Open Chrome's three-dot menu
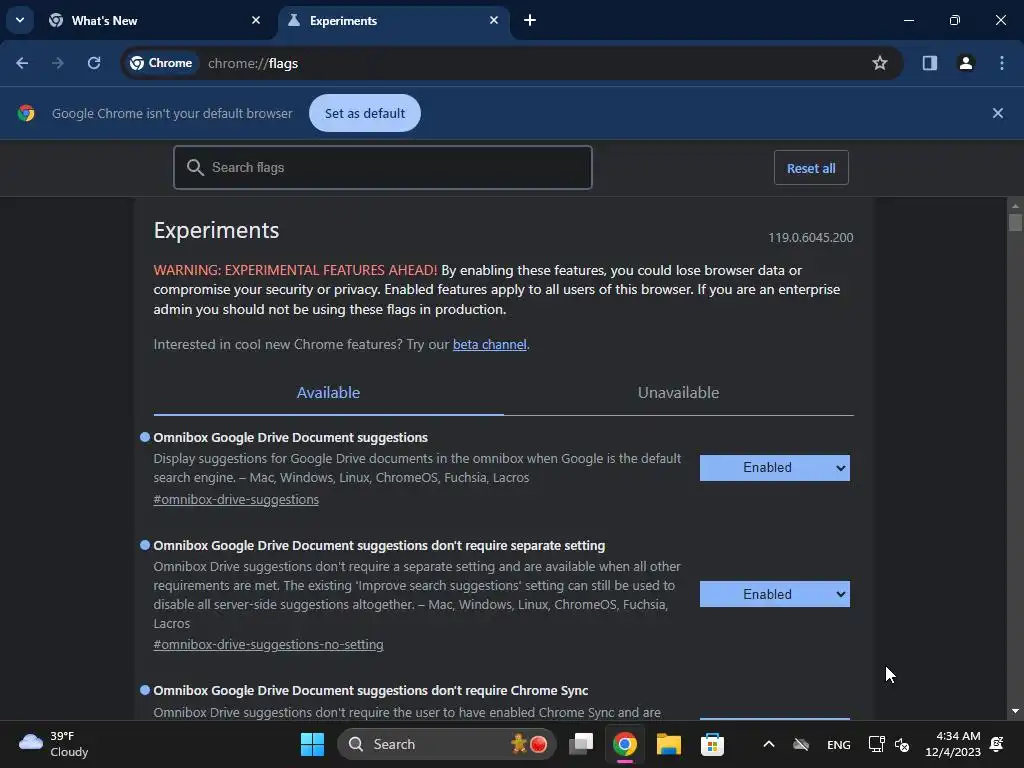Image resolution: width=1024 pixels, height=768 pixels. point(1002,63)
